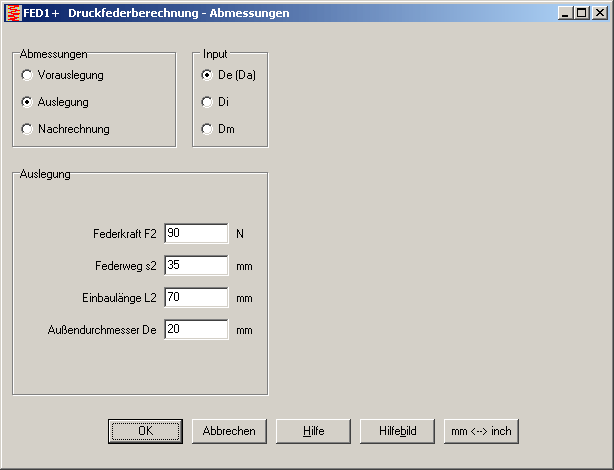The width and height of the screenshot is (614, 470).
Task: Select De (Da) as input diameter
Action: 207,75
